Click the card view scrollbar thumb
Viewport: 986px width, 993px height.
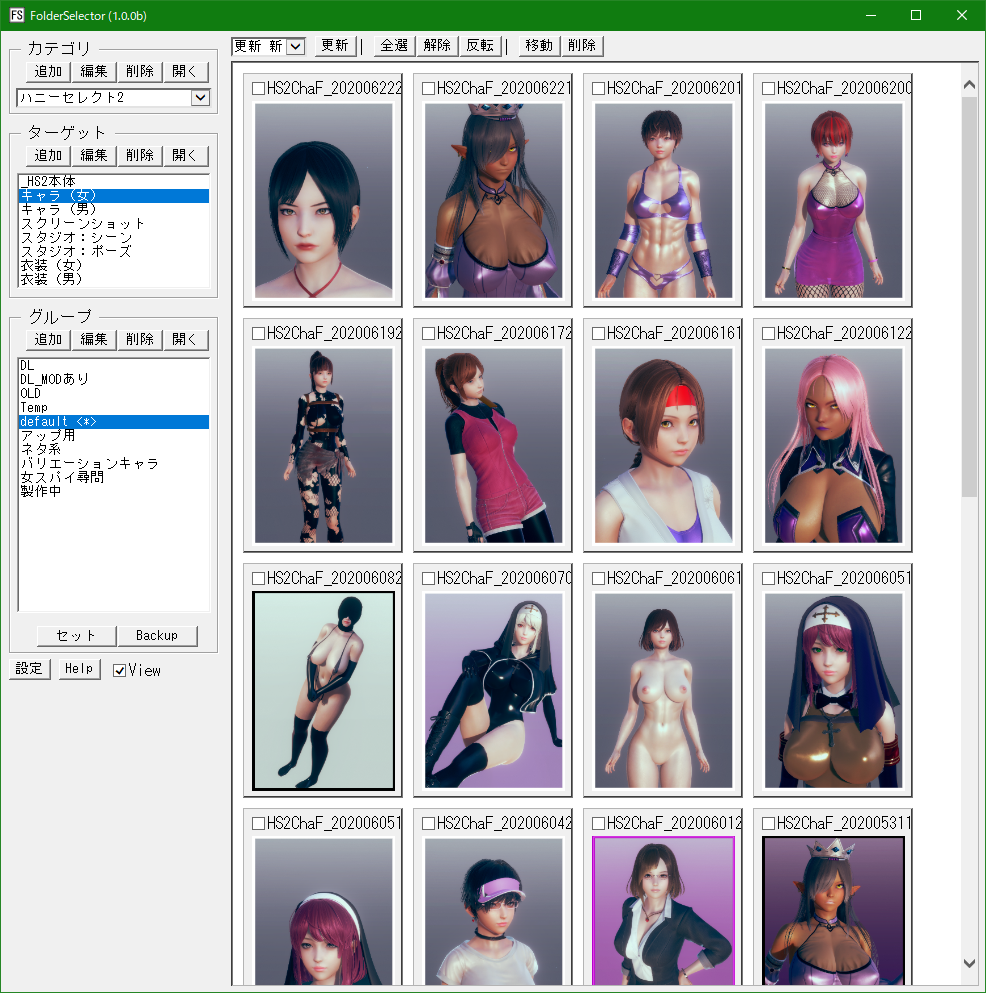[x=969, y=296]
